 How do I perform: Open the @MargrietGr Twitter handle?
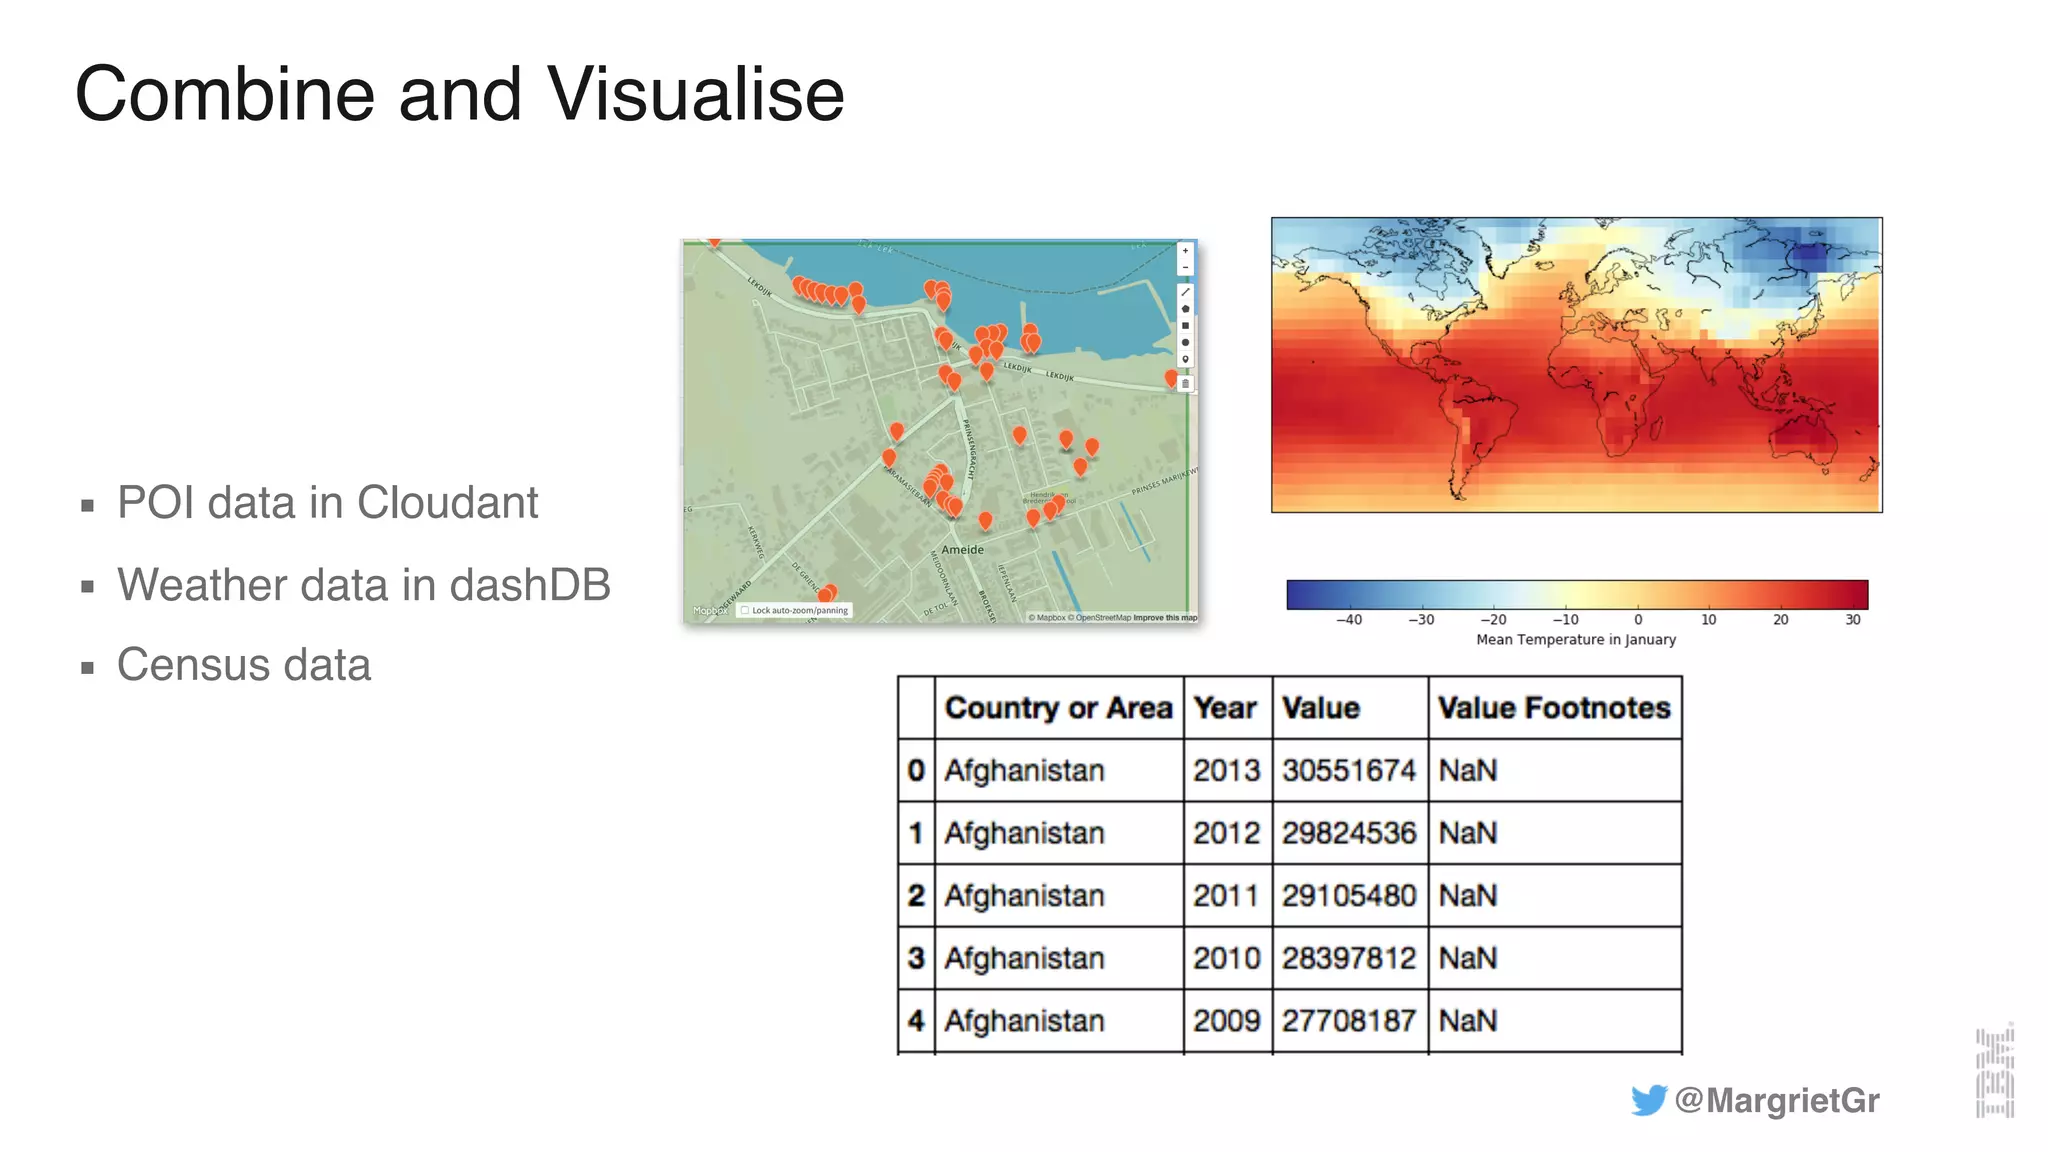[x=1777, y=1100]
